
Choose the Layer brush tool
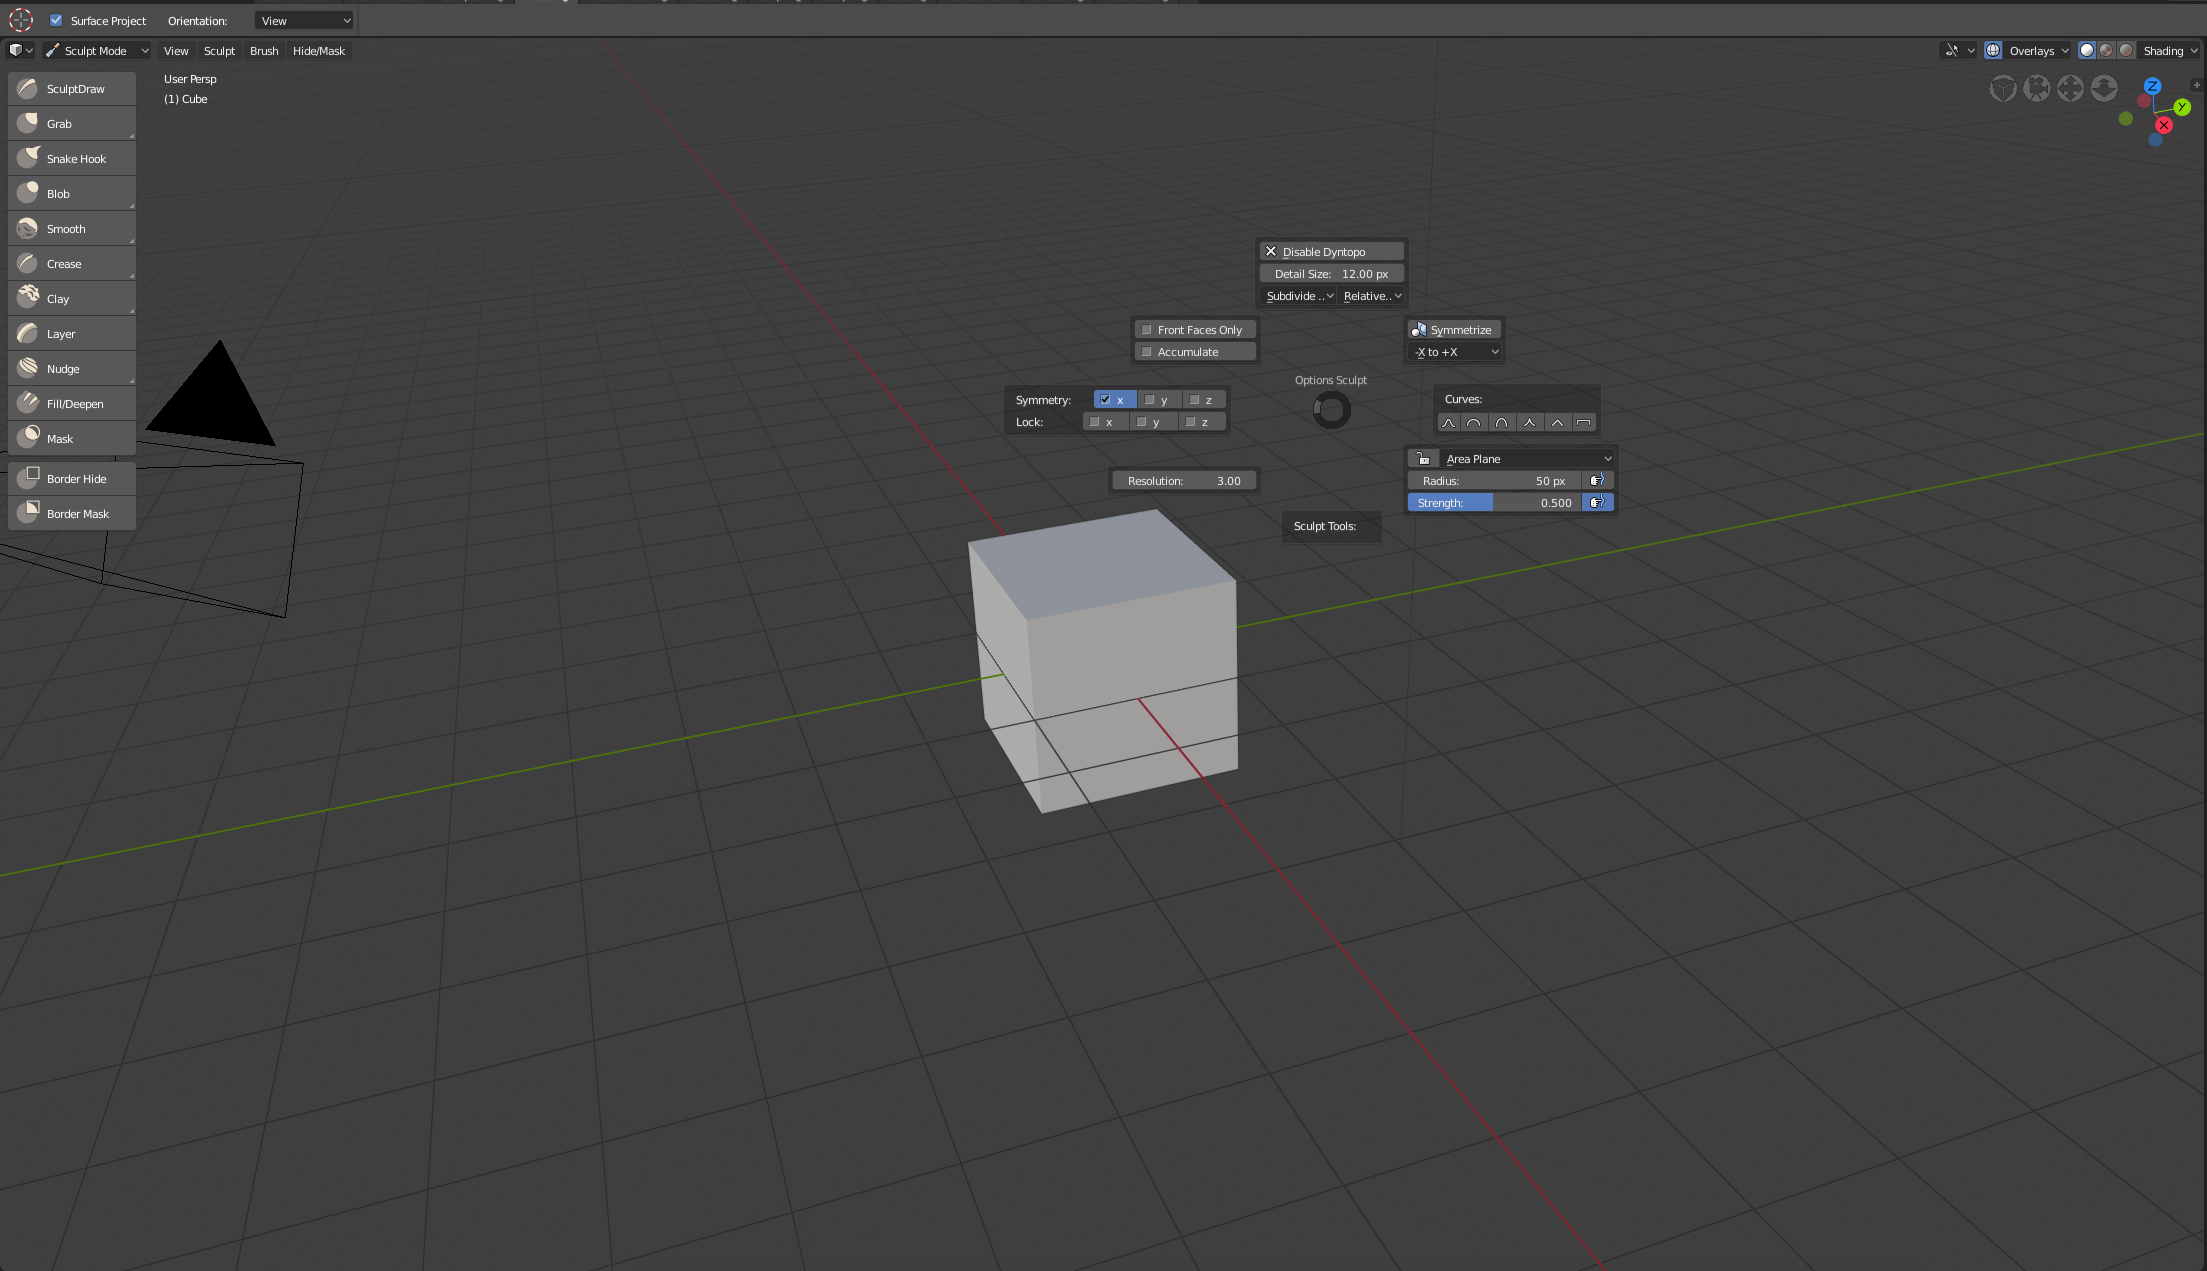pos(72,334)
